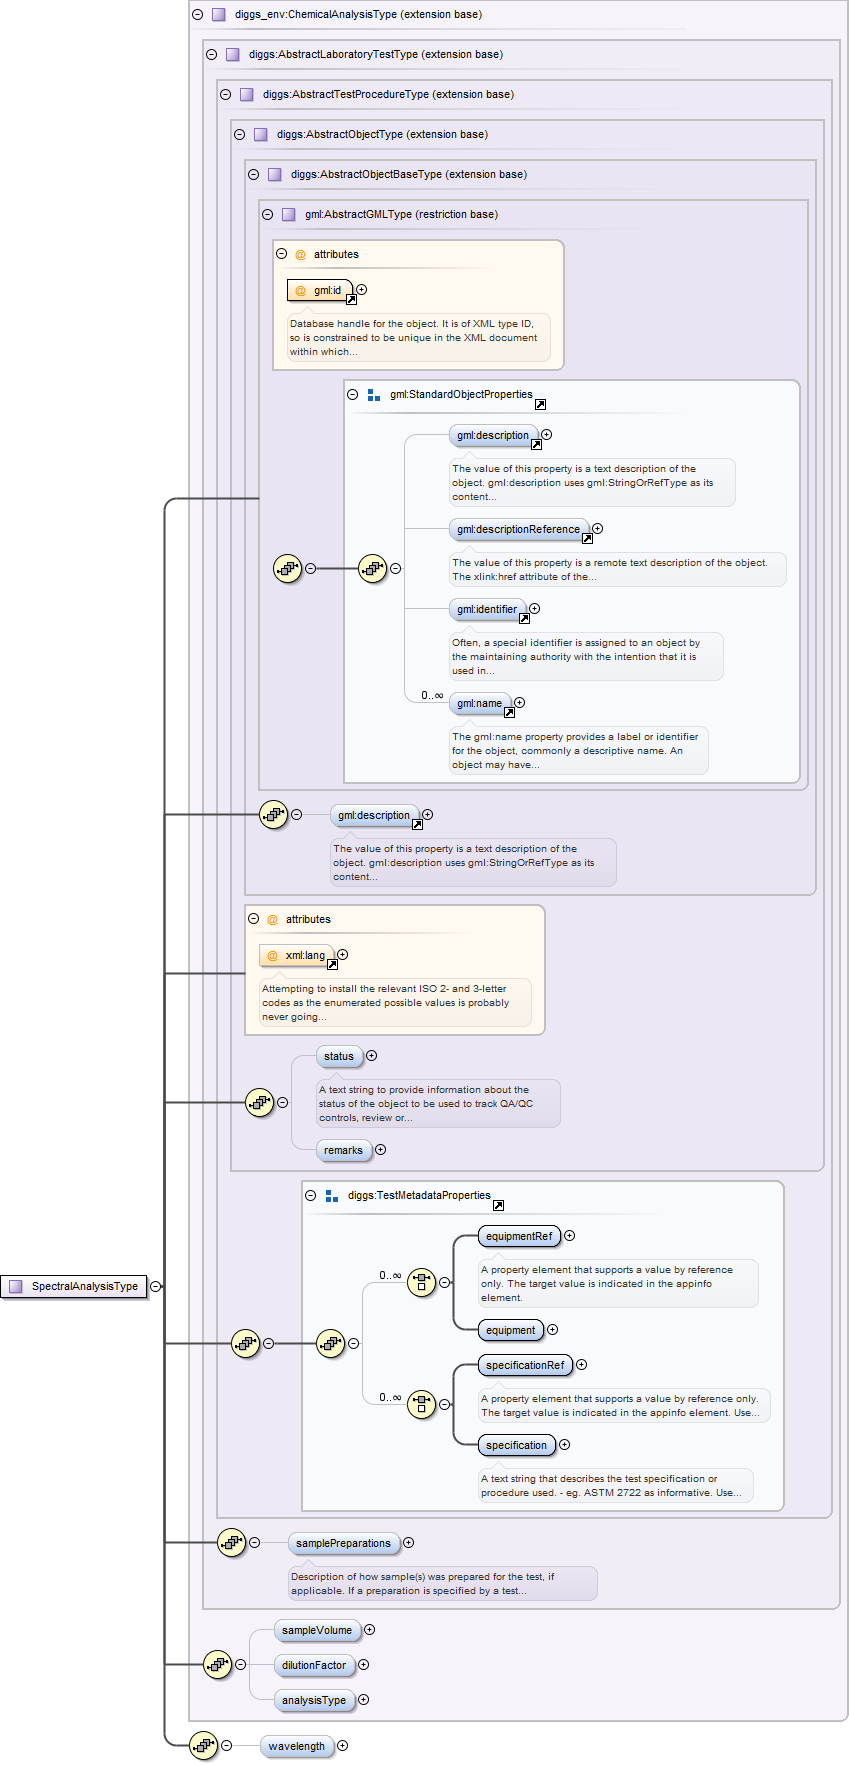Expand the gml:descriptionReference element

597,528
